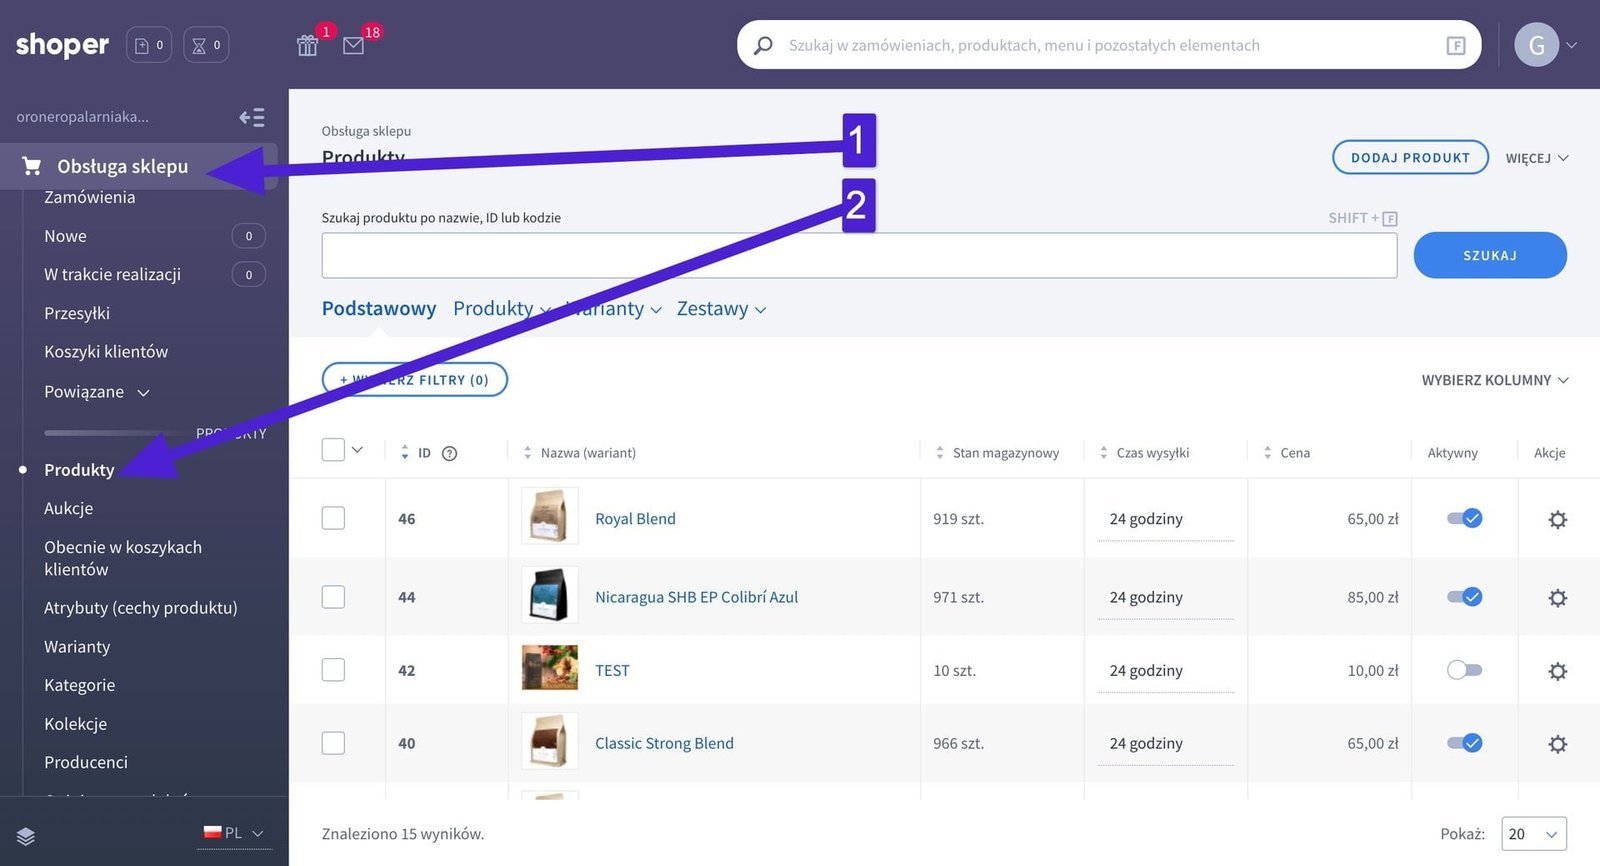1600x866 pixels.
Task: Expand the Więcej dropdown
Action: point(1536,158)
